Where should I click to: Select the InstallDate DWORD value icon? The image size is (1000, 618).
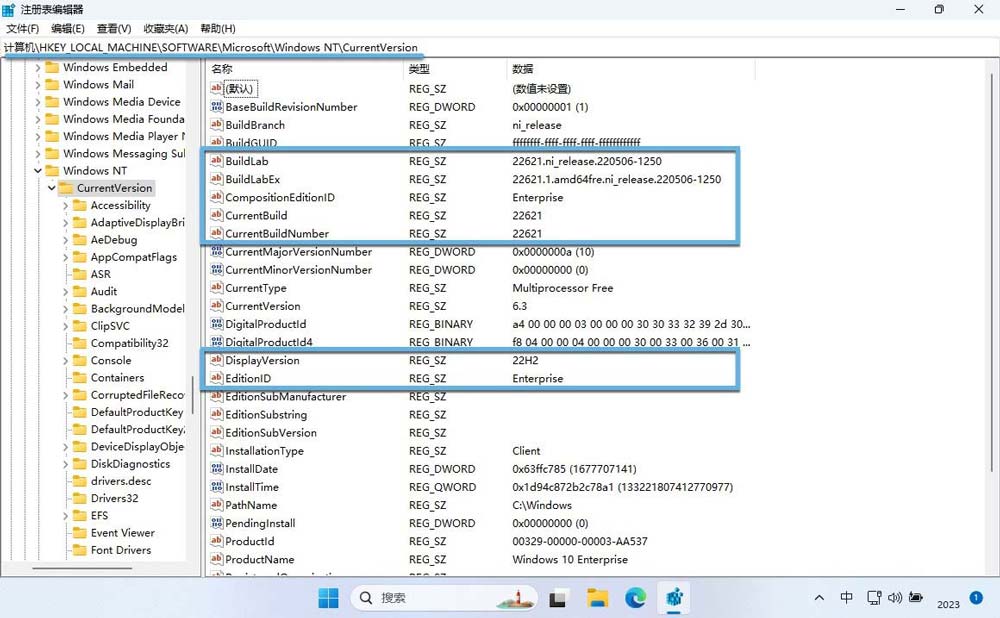pyautogui.click(x=216, y=469)
